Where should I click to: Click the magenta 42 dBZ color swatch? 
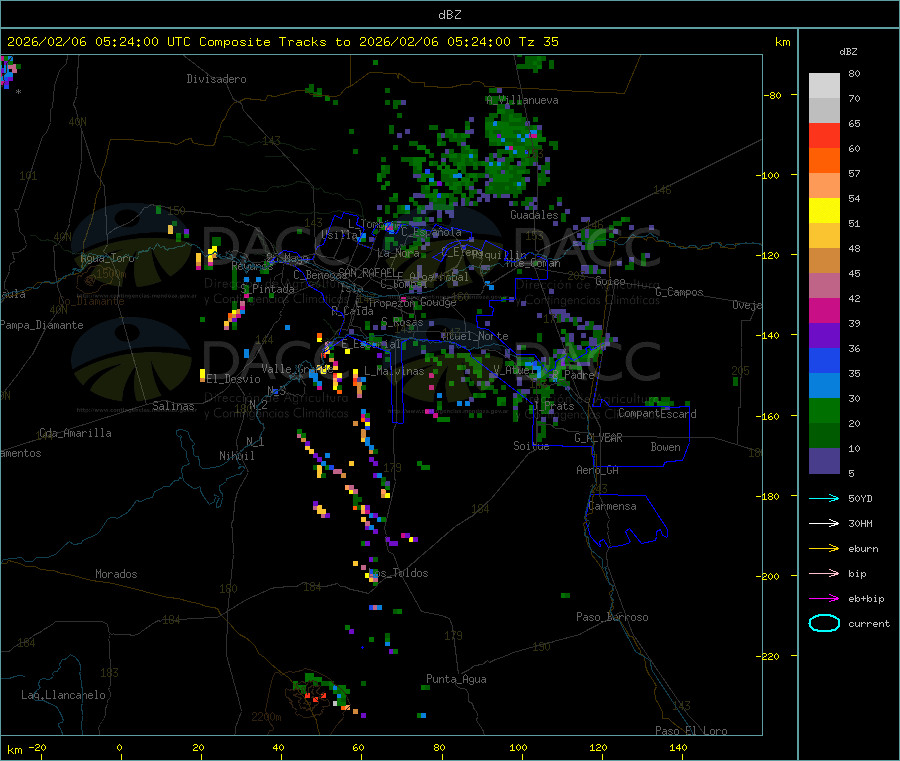[x=824, y=310]
